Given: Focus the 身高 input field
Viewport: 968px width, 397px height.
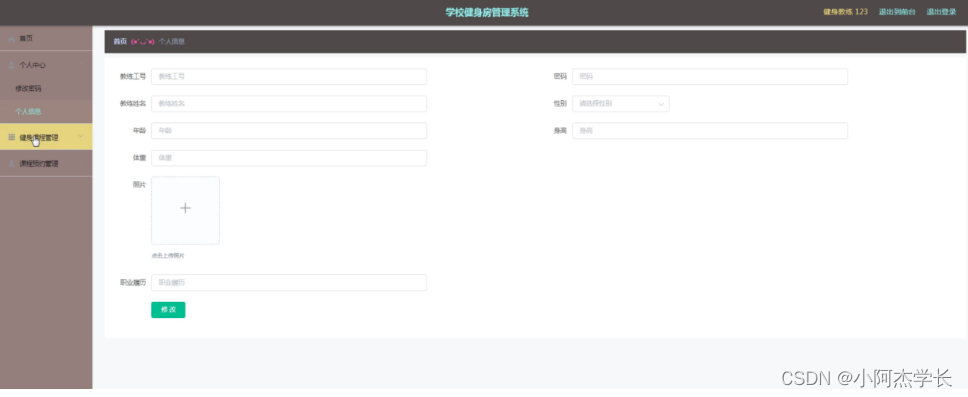Looking at the screenshot, I should [710, 131].
